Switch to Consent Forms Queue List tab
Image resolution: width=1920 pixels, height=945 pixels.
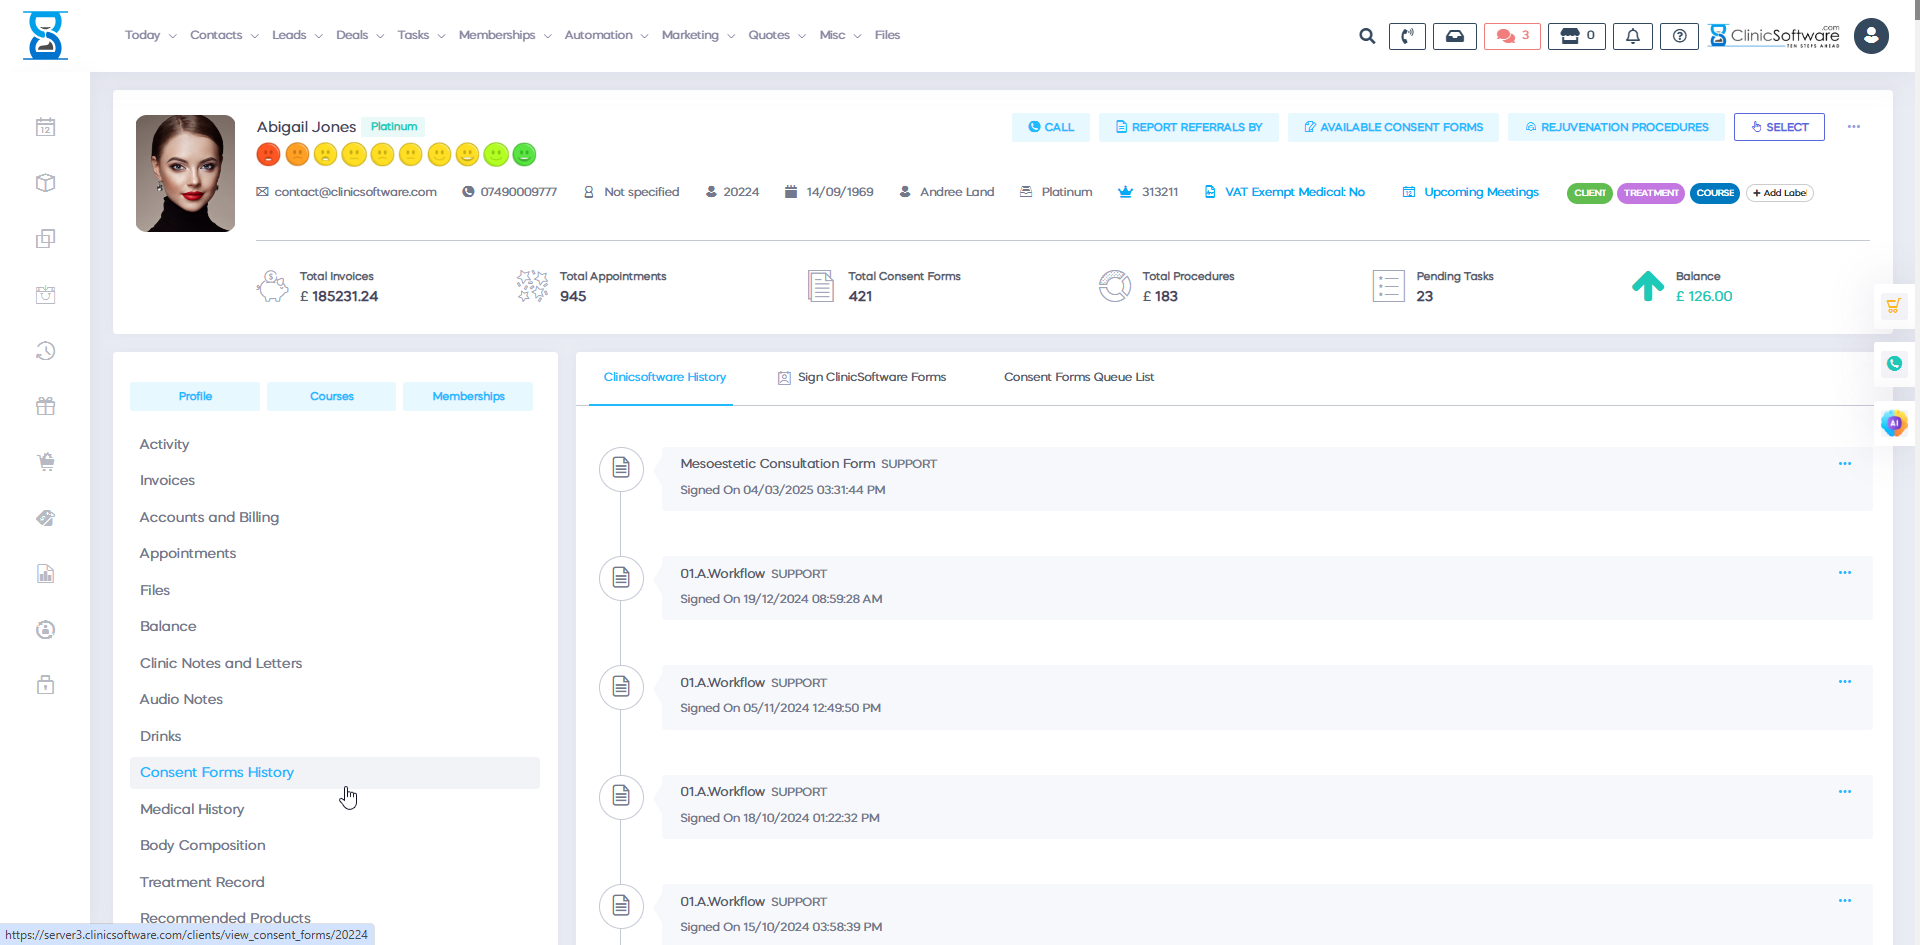click(1078, 377)
